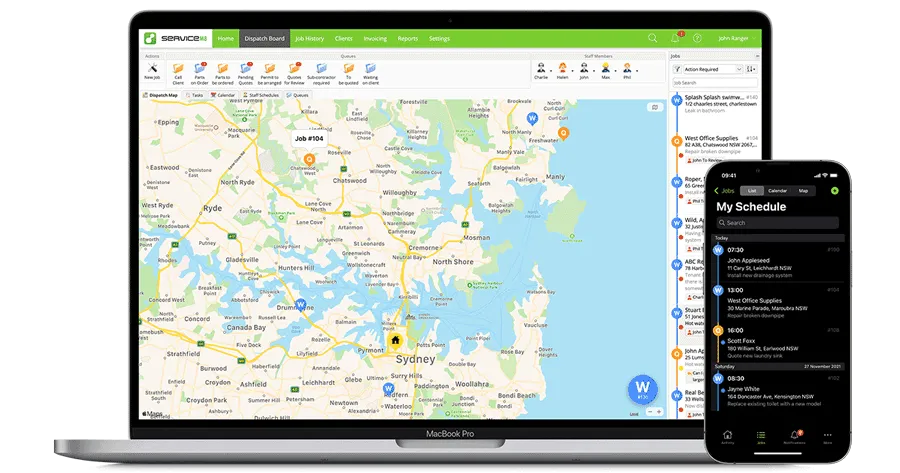Switch phone schedule to Map view
The width and height of the screenshot is (900, 473).
tap(802, 190)
